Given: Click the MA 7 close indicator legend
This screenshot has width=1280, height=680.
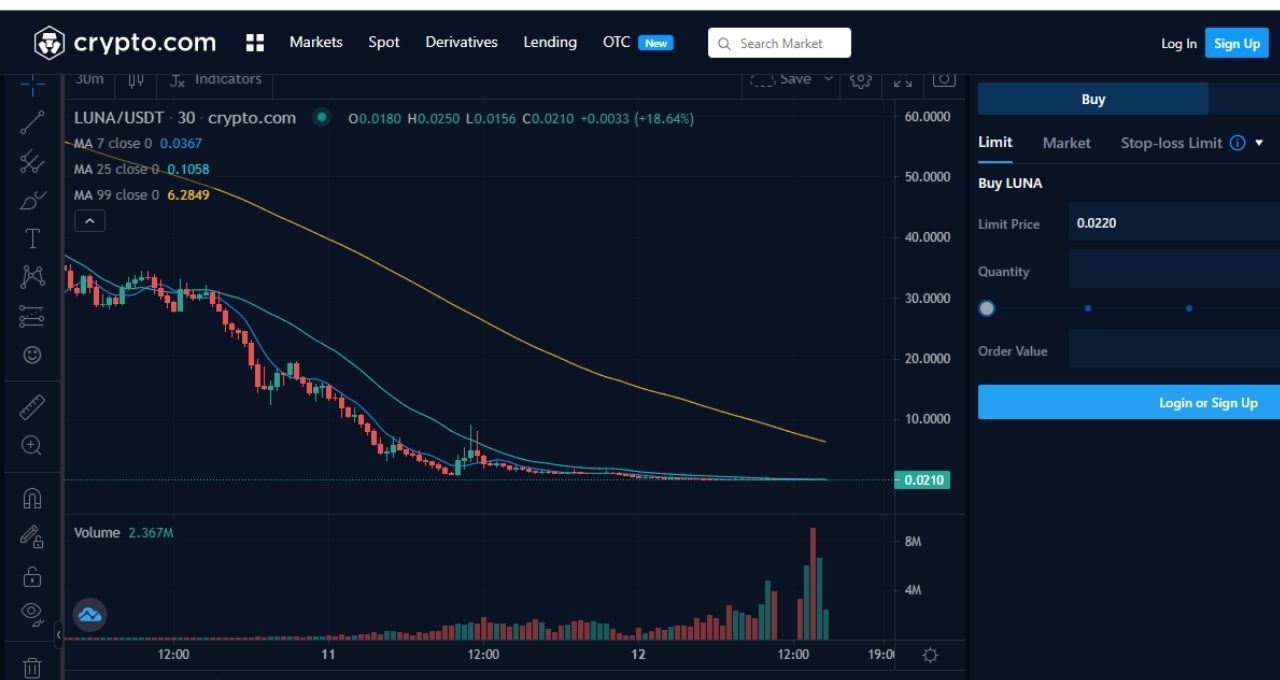Looking at the screenshot, I should pyautogui.click(x=138, y=144).
